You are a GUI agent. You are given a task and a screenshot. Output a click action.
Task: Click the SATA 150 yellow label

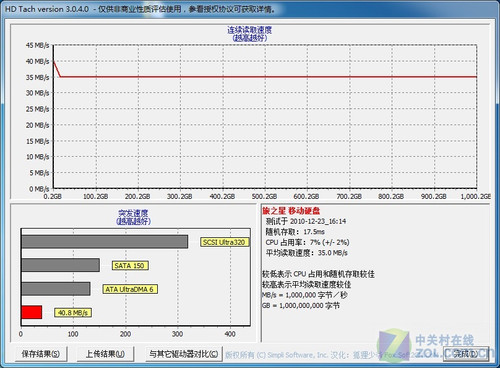[130, 266]
